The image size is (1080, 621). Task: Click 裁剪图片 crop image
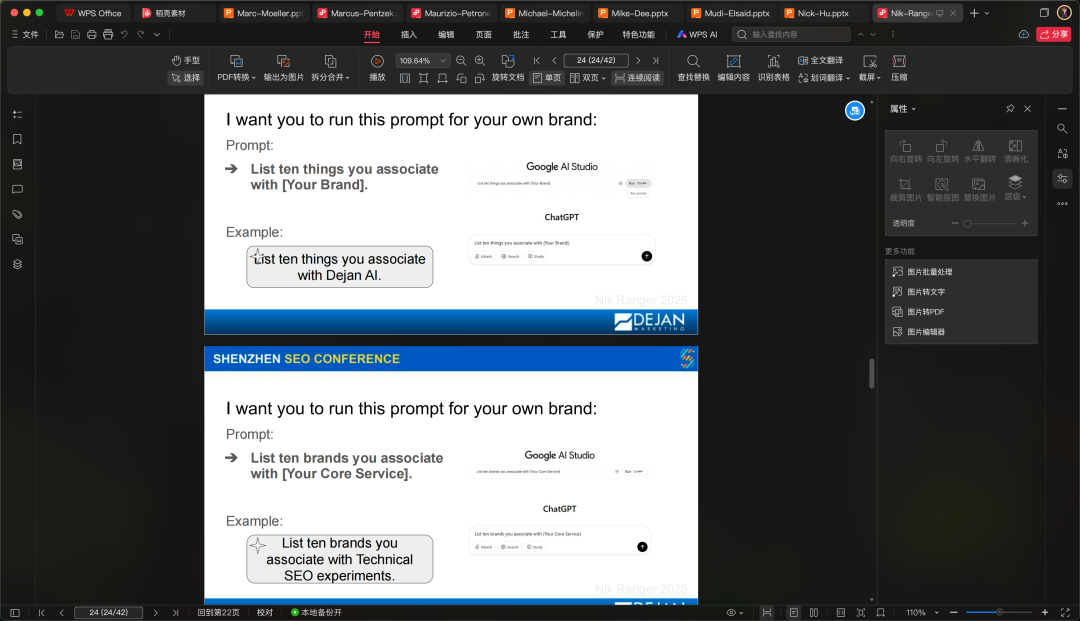[906, 189]
